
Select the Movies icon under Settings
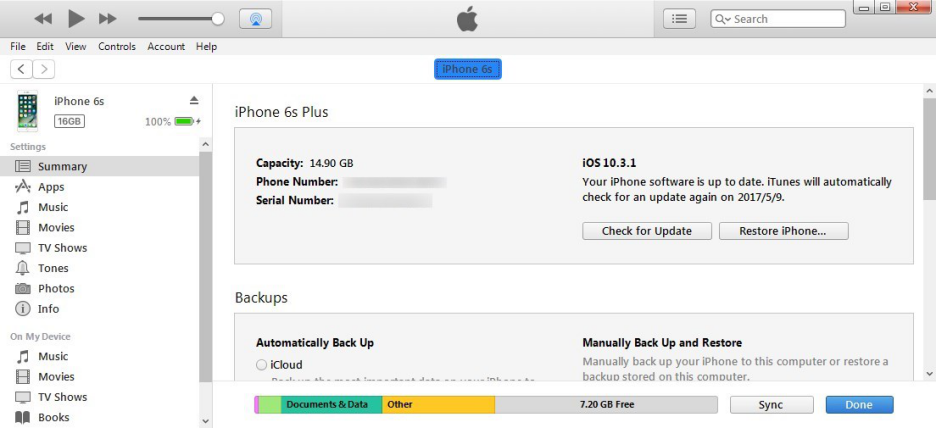(x=23, y=227)
